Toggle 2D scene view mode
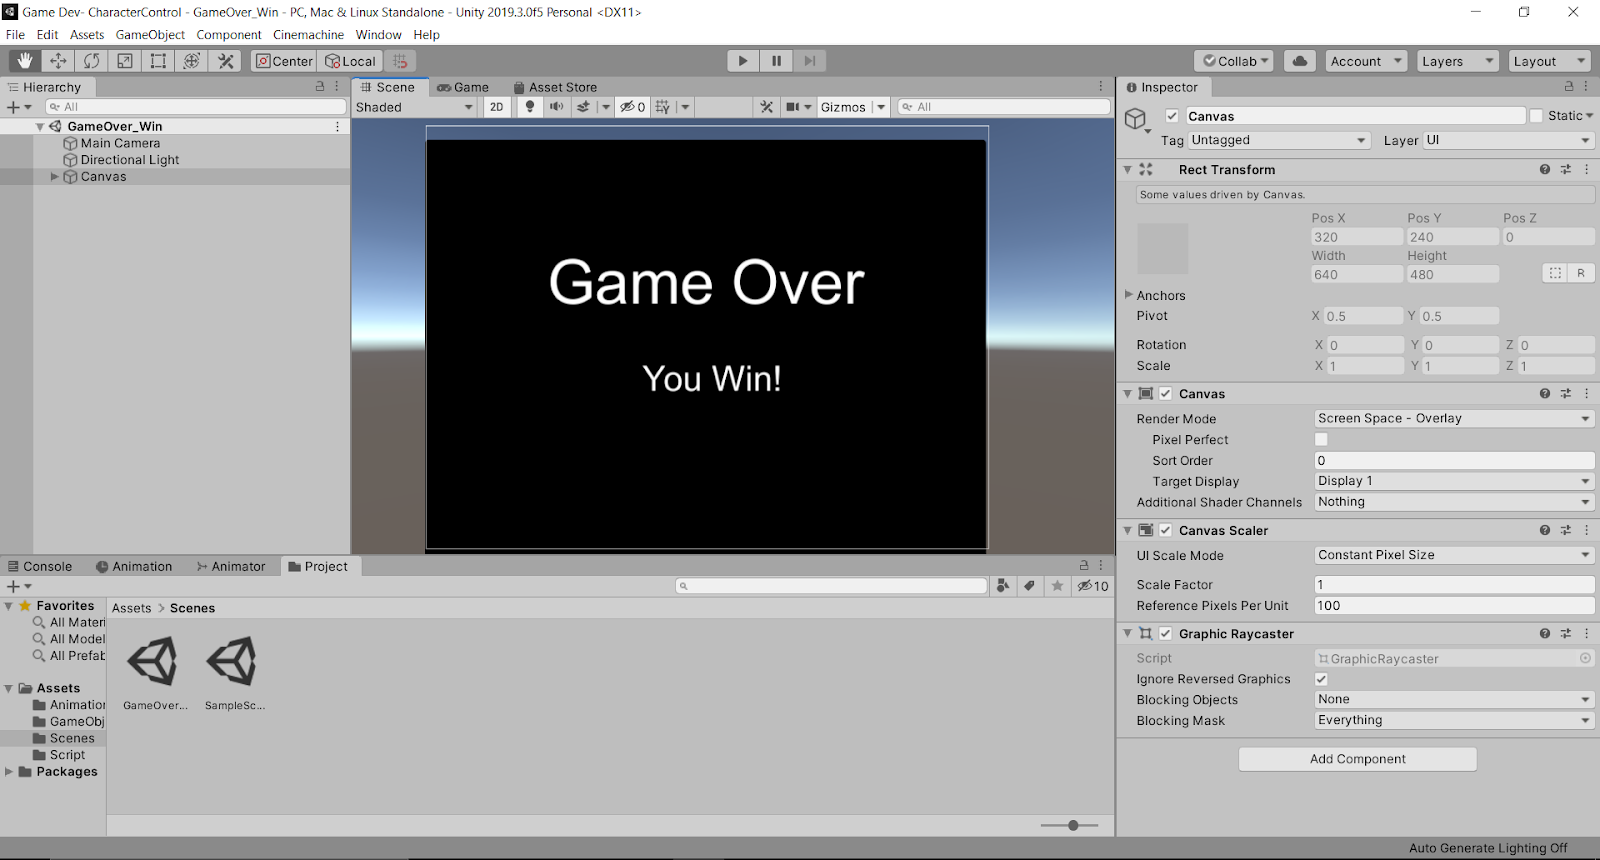 (x=497, y=107)
